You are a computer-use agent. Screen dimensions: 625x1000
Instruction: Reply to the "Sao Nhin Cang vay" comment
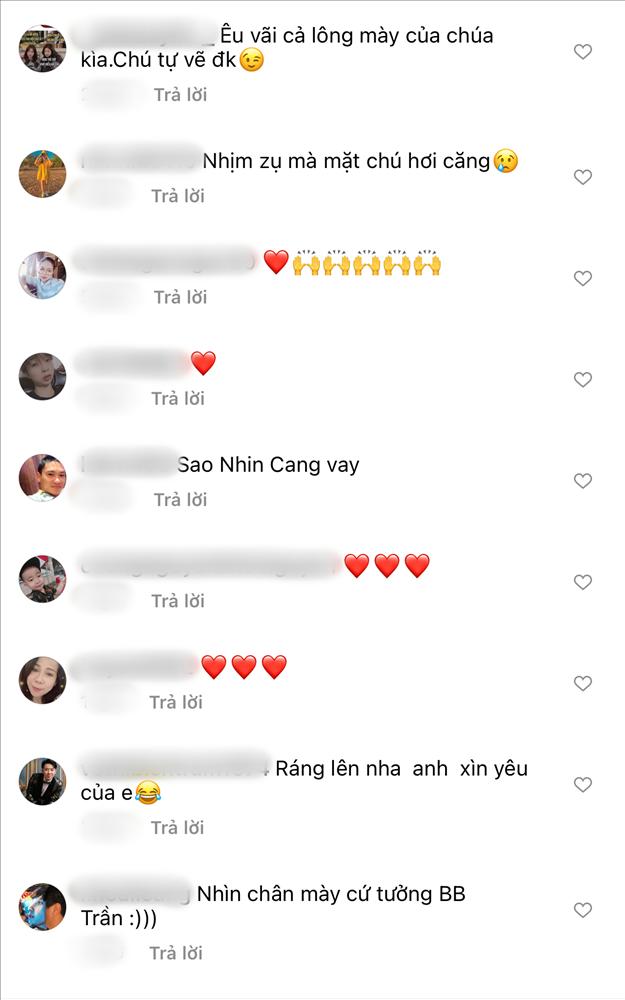tap(180, 499)
